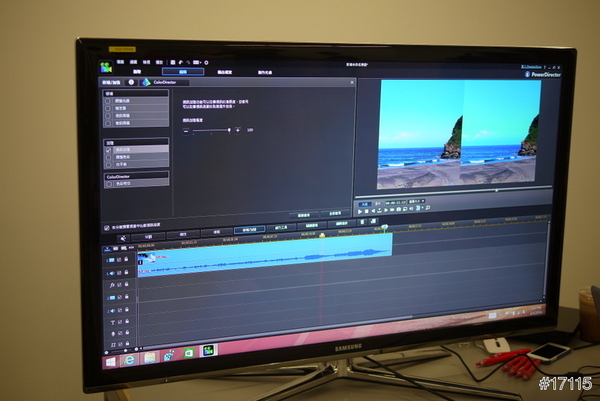This screenshot has height=401, width=600.
Task: Click the Undo arrow in the top toolbar
Action: click(181, 62)
